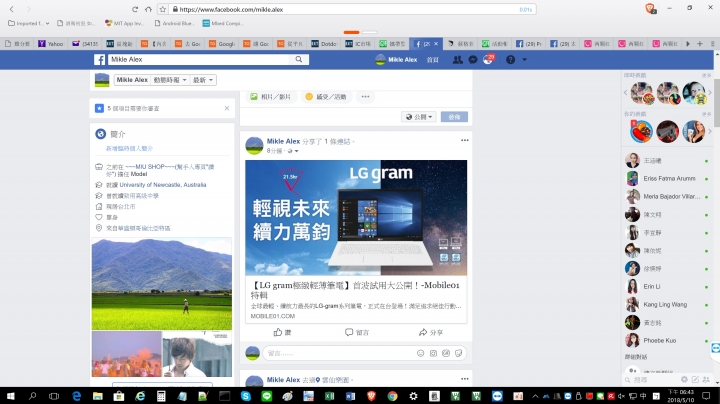Open the browser home page icon

tap(148, 9)
